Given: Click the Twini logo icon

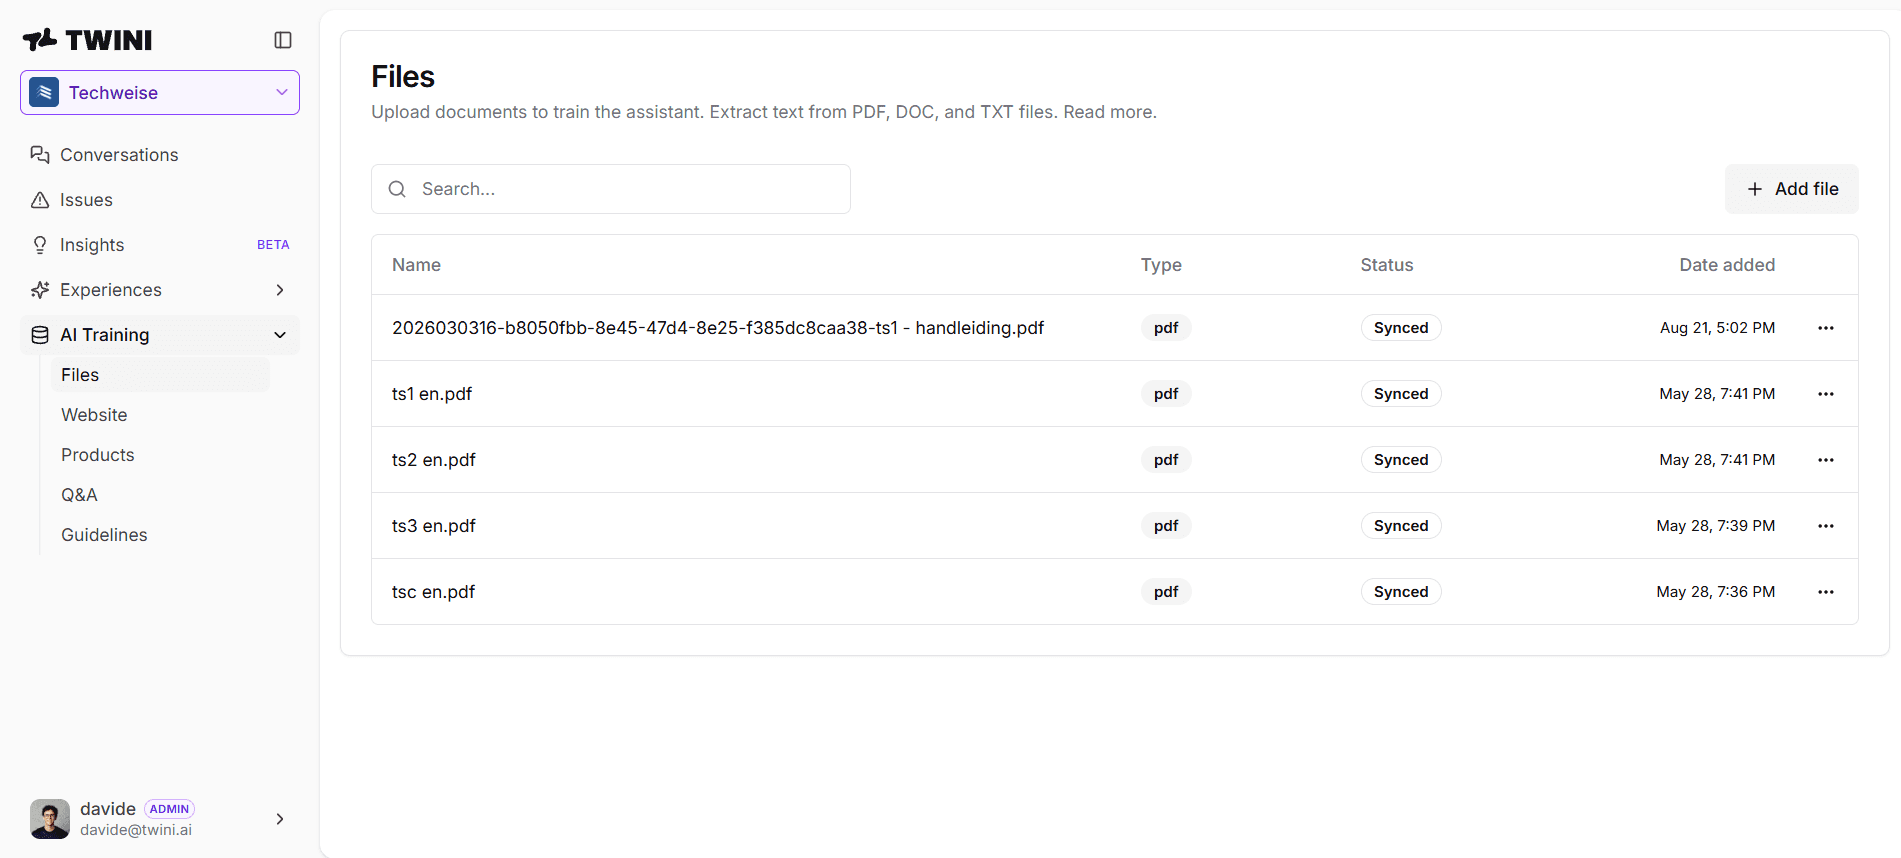Looking at the screenshot, I should pos(40,40).
